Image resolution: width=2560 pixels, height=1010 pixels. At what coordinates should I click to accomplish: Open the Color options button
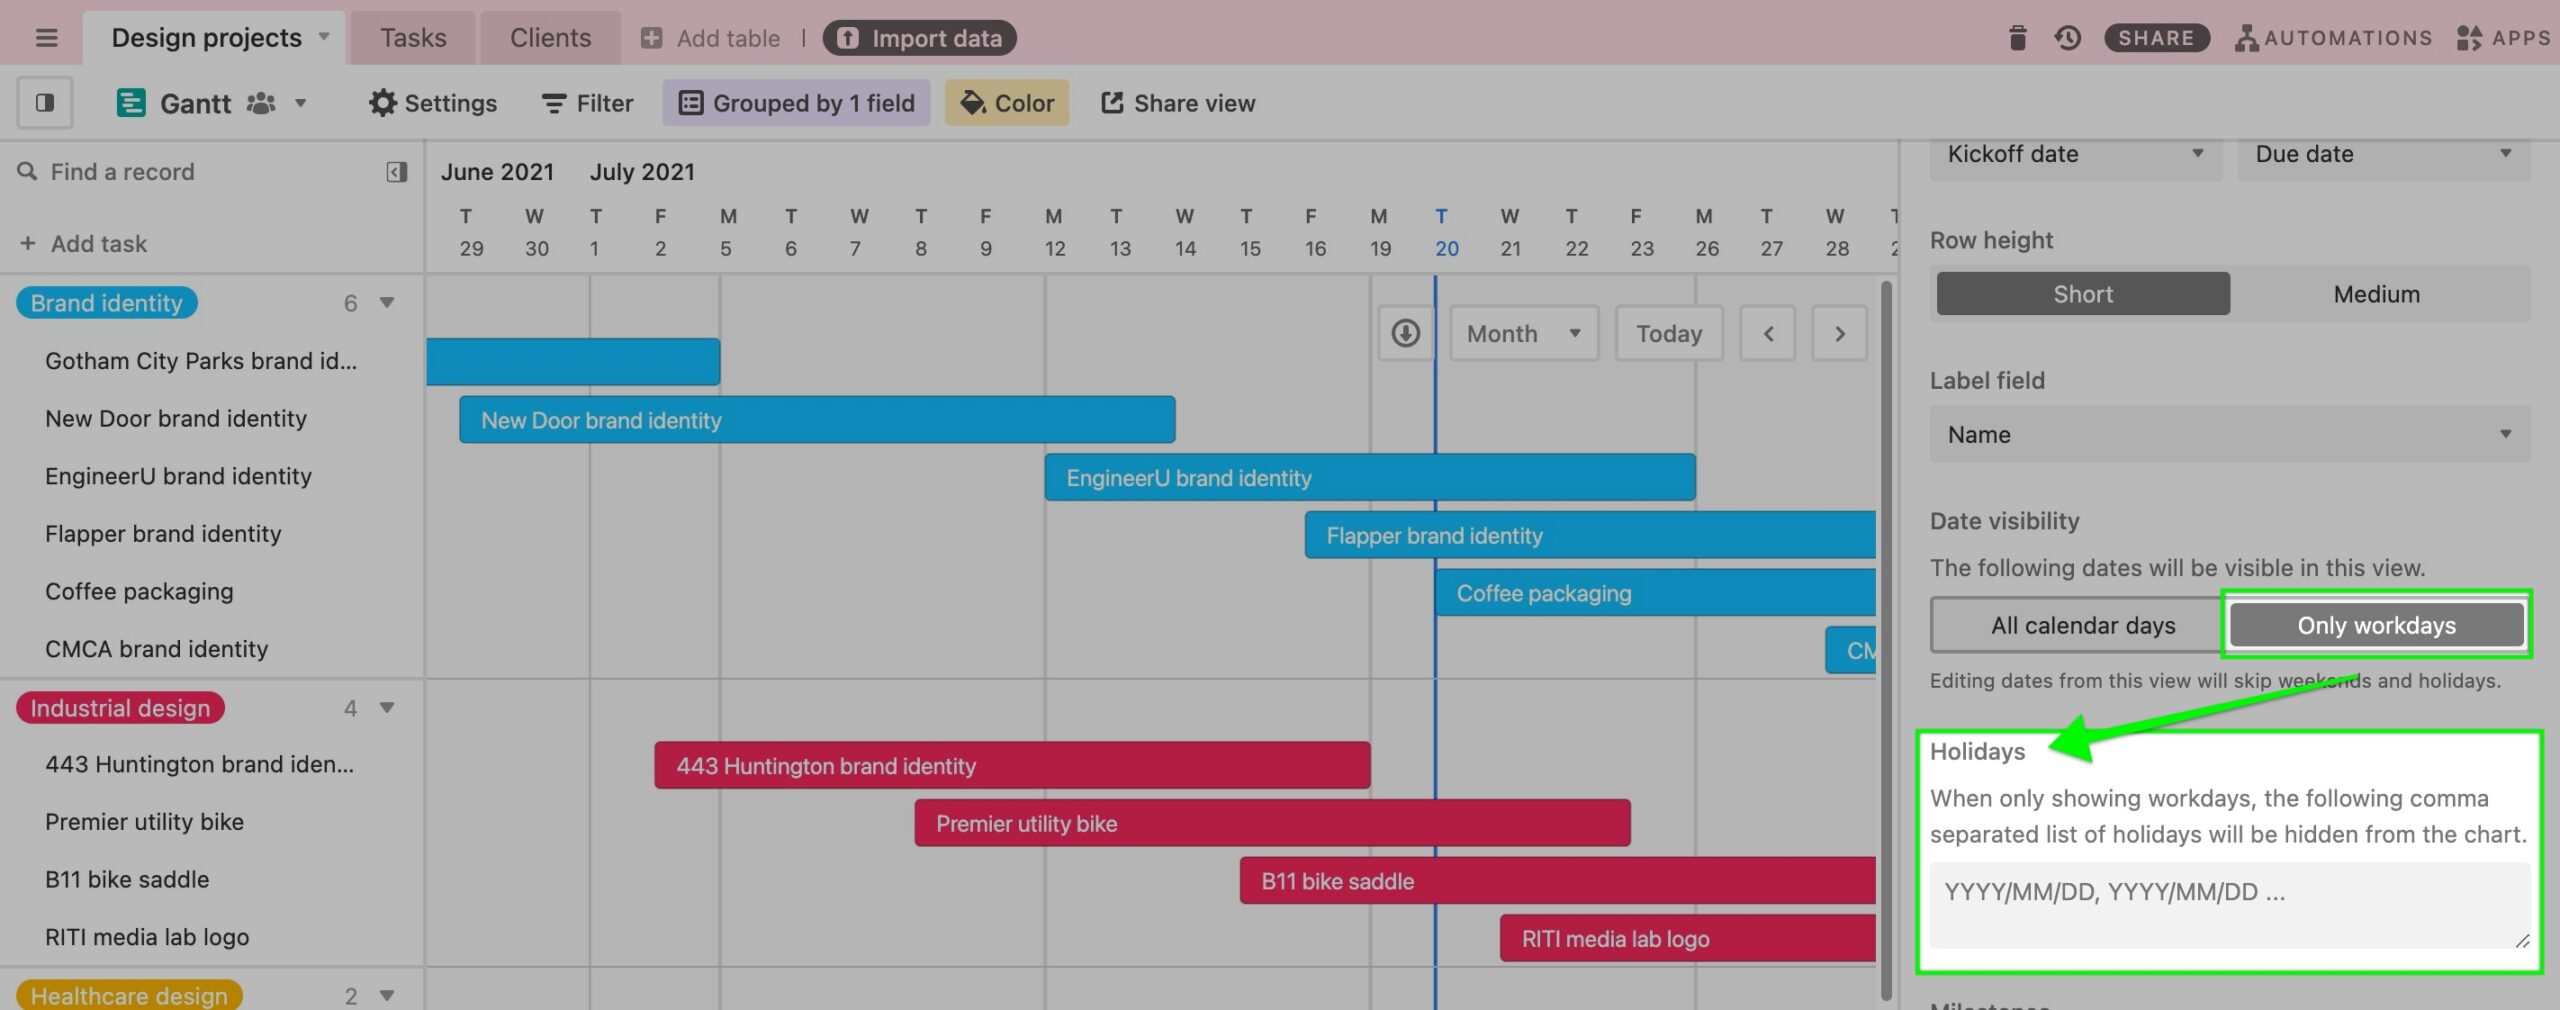click(1007, 103)
